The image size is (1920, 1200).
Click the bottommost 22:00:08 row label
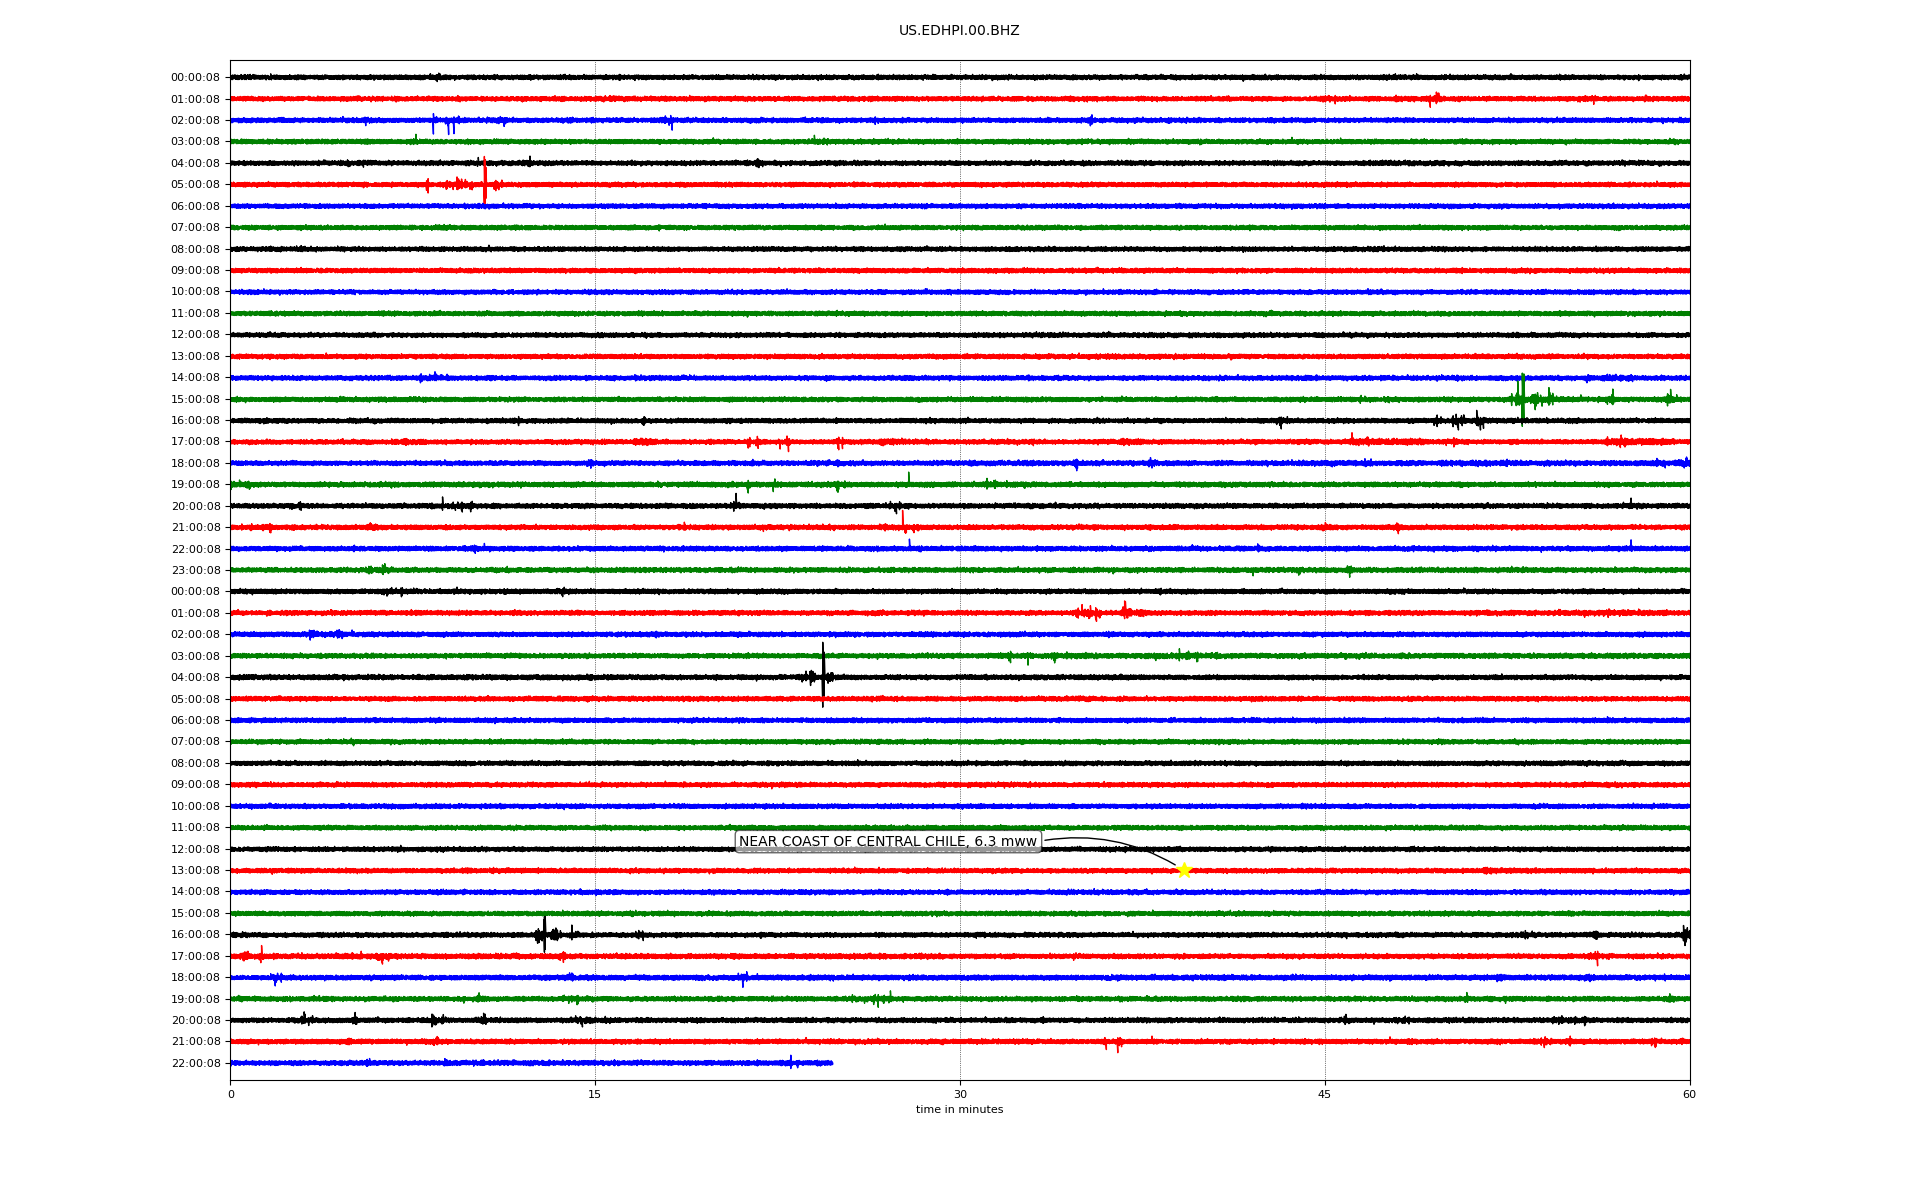coord(195,1064)
